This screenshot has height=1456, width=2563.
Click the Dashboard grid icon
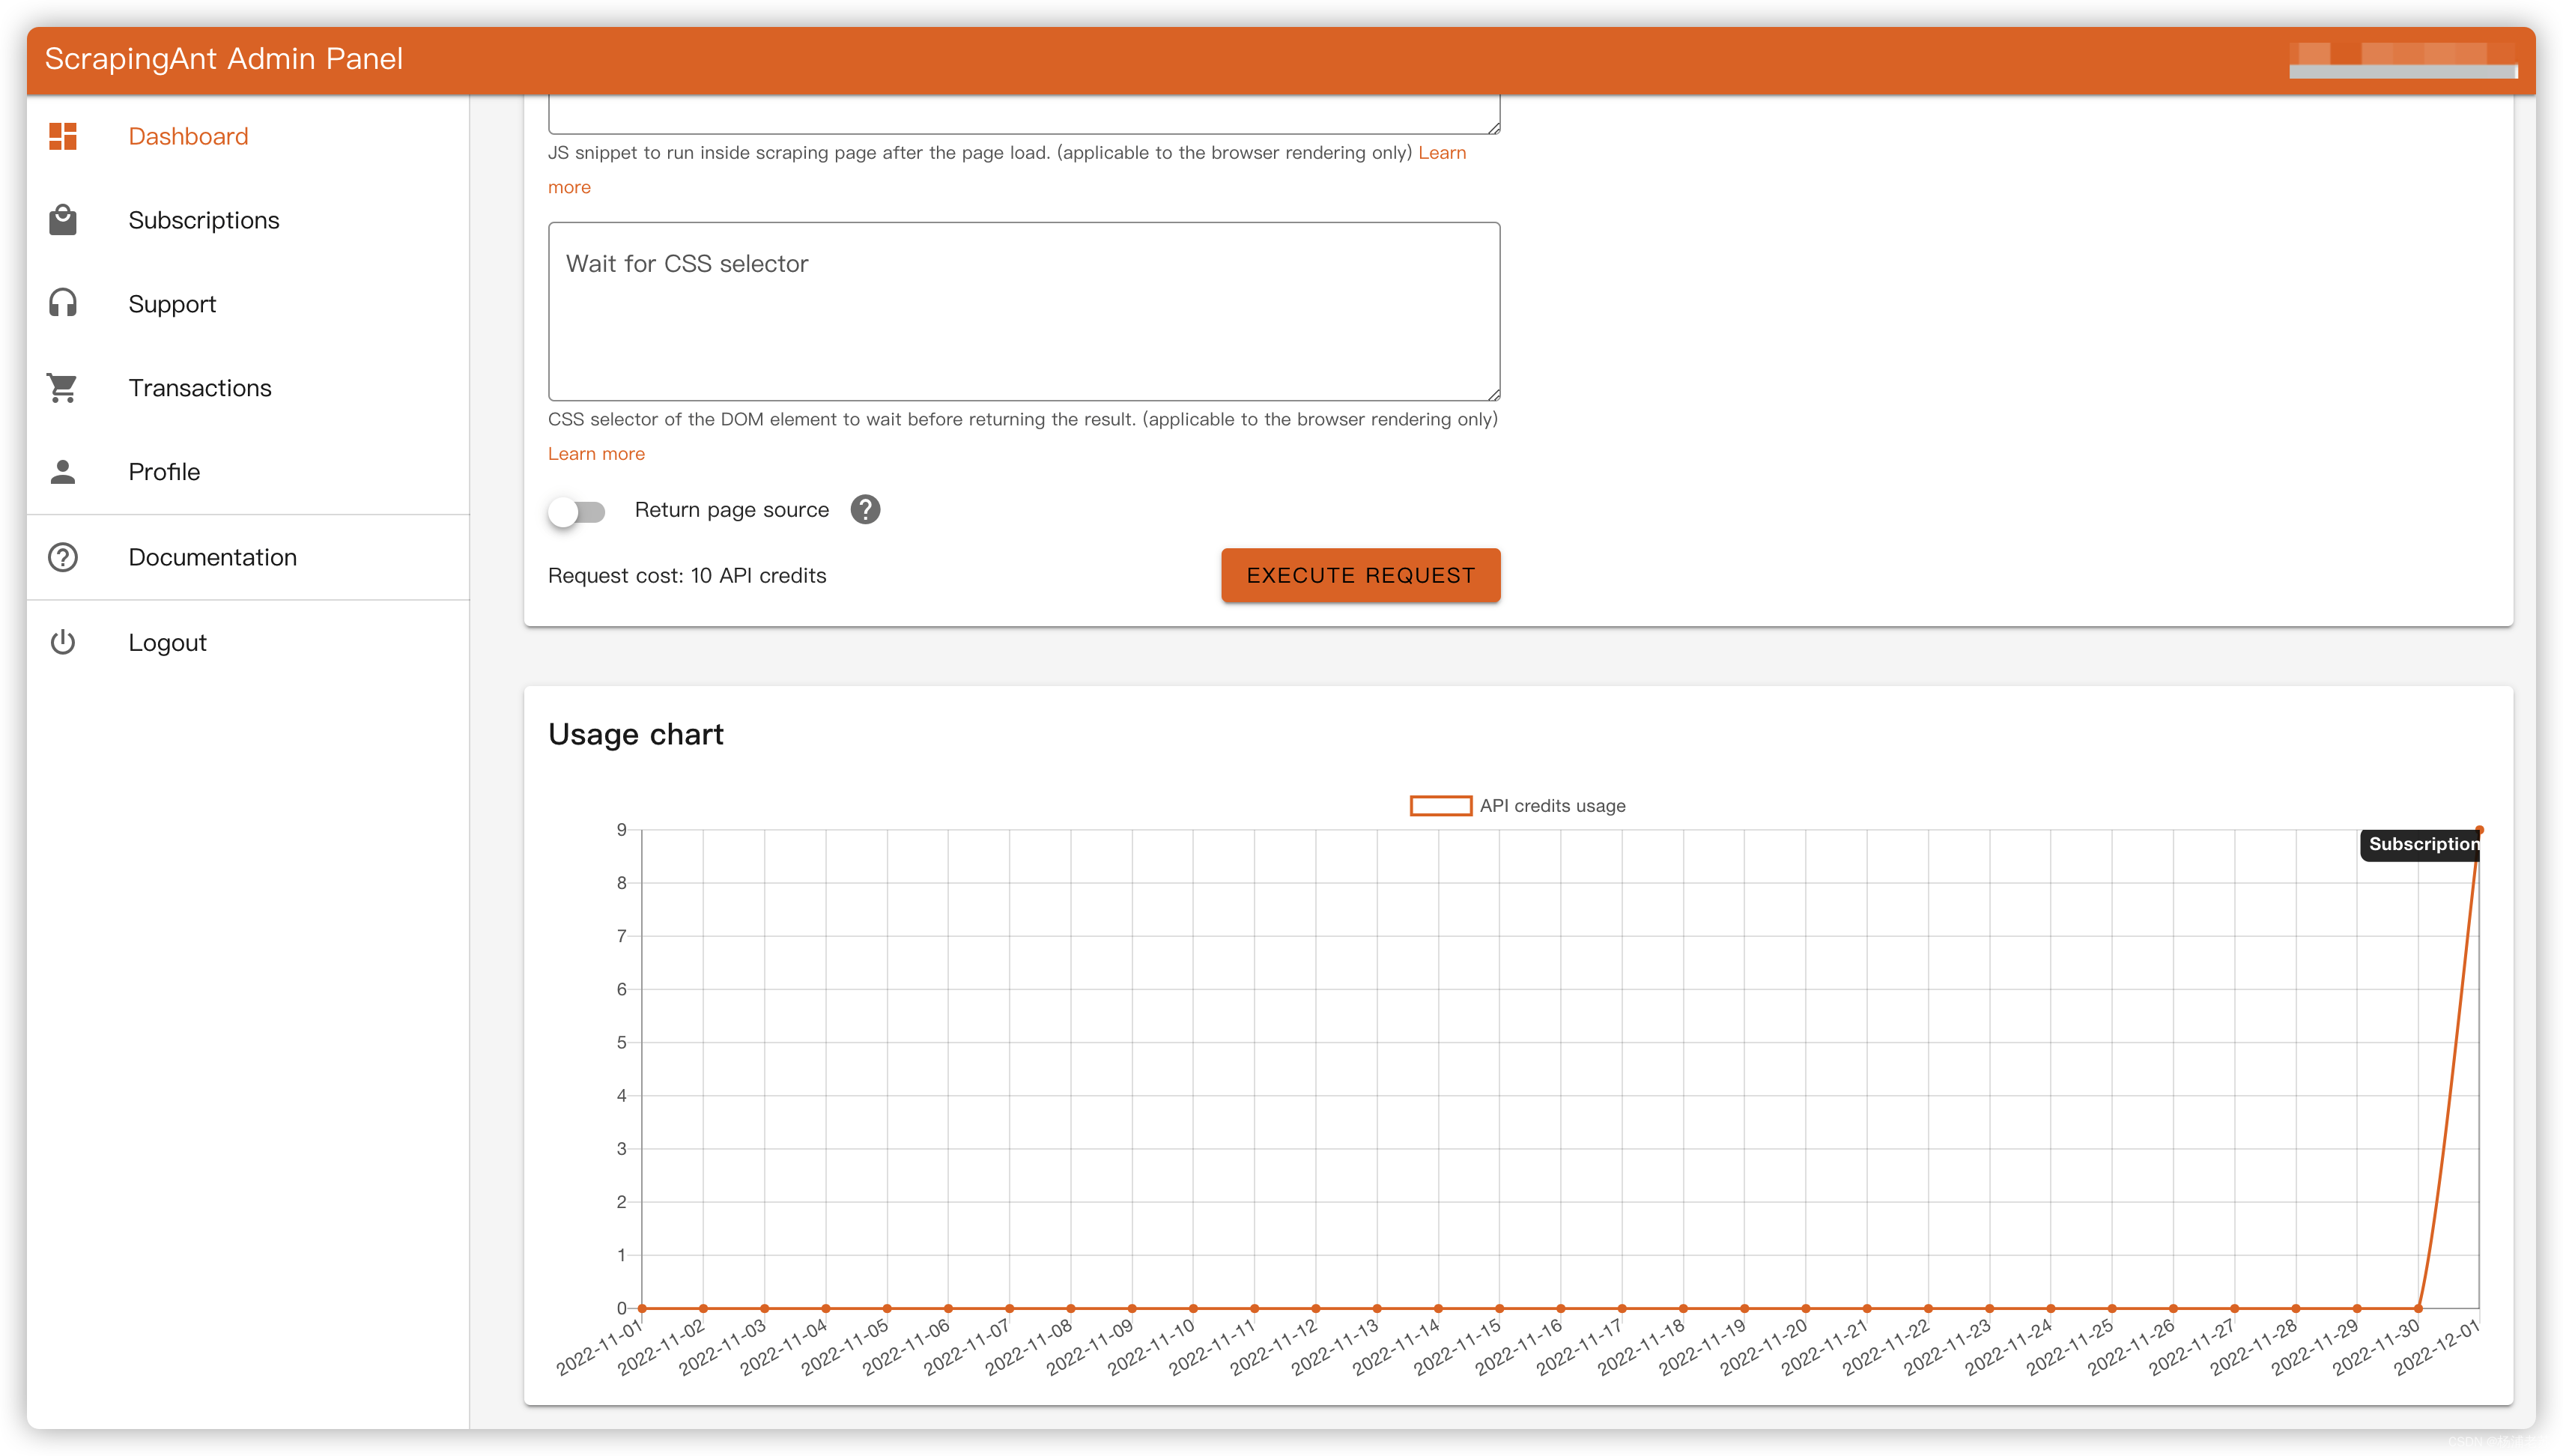[63, 136]
